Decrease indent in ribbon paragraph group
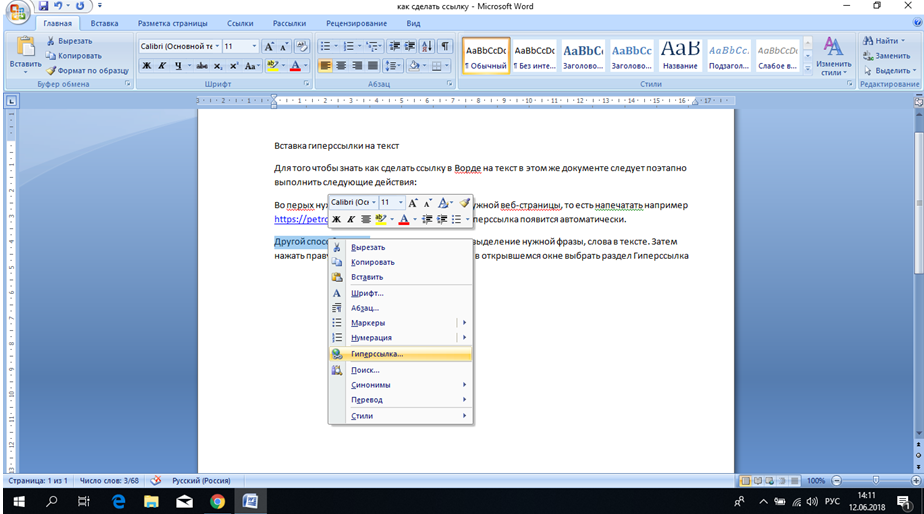The width and height of the screenshot is (924, 514). [395, 46]
